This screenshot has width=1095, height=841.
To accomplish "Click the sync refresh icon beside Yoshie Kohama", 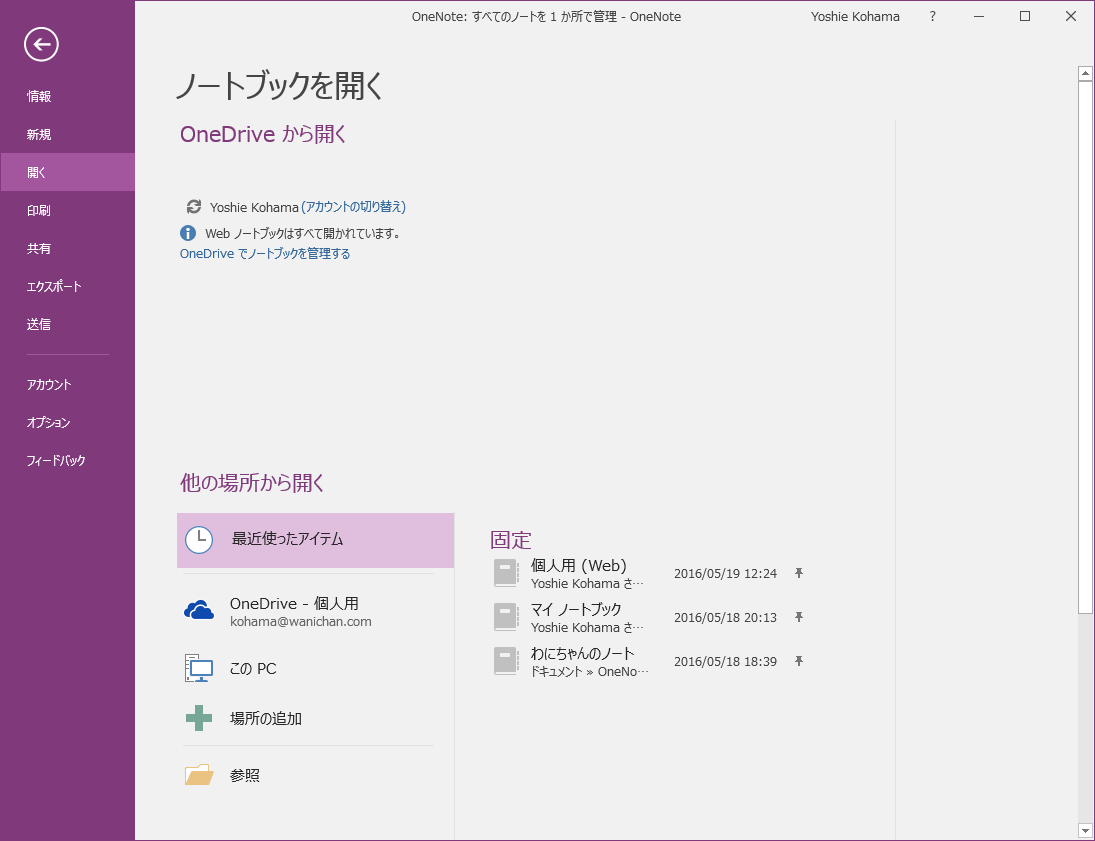I will [193, 207].
